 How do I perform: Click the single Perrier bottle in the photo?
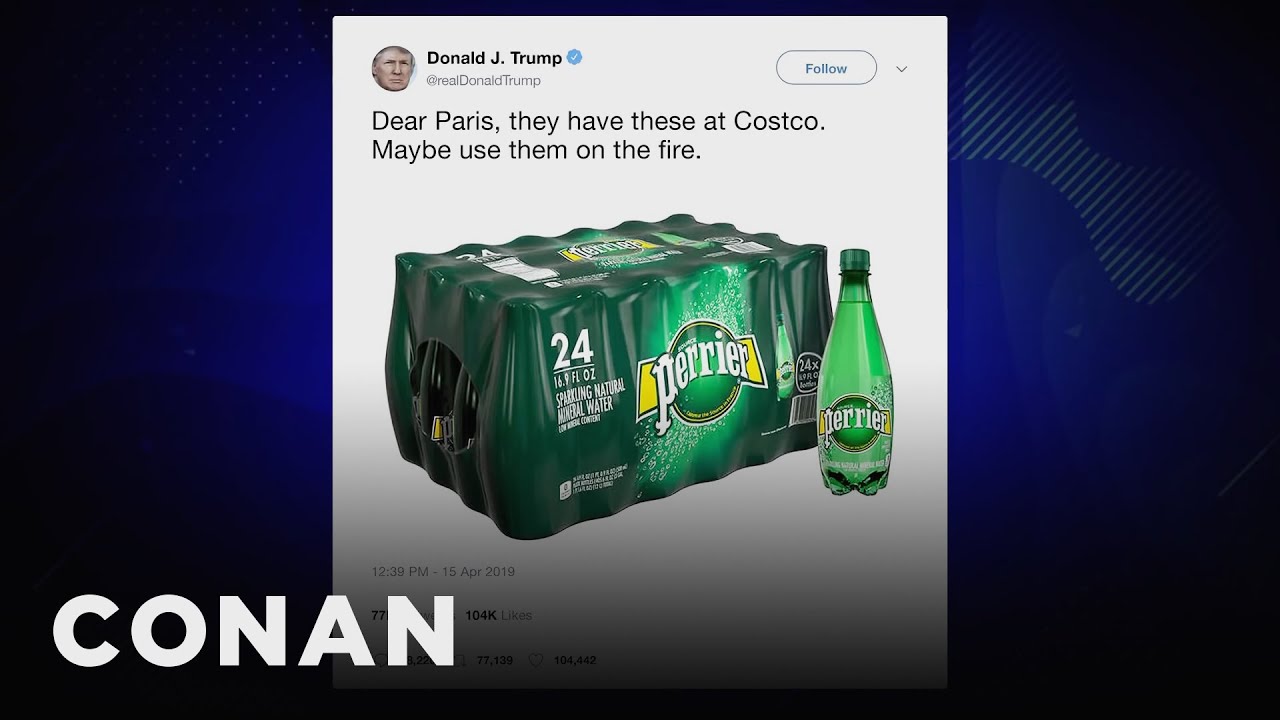856,372
